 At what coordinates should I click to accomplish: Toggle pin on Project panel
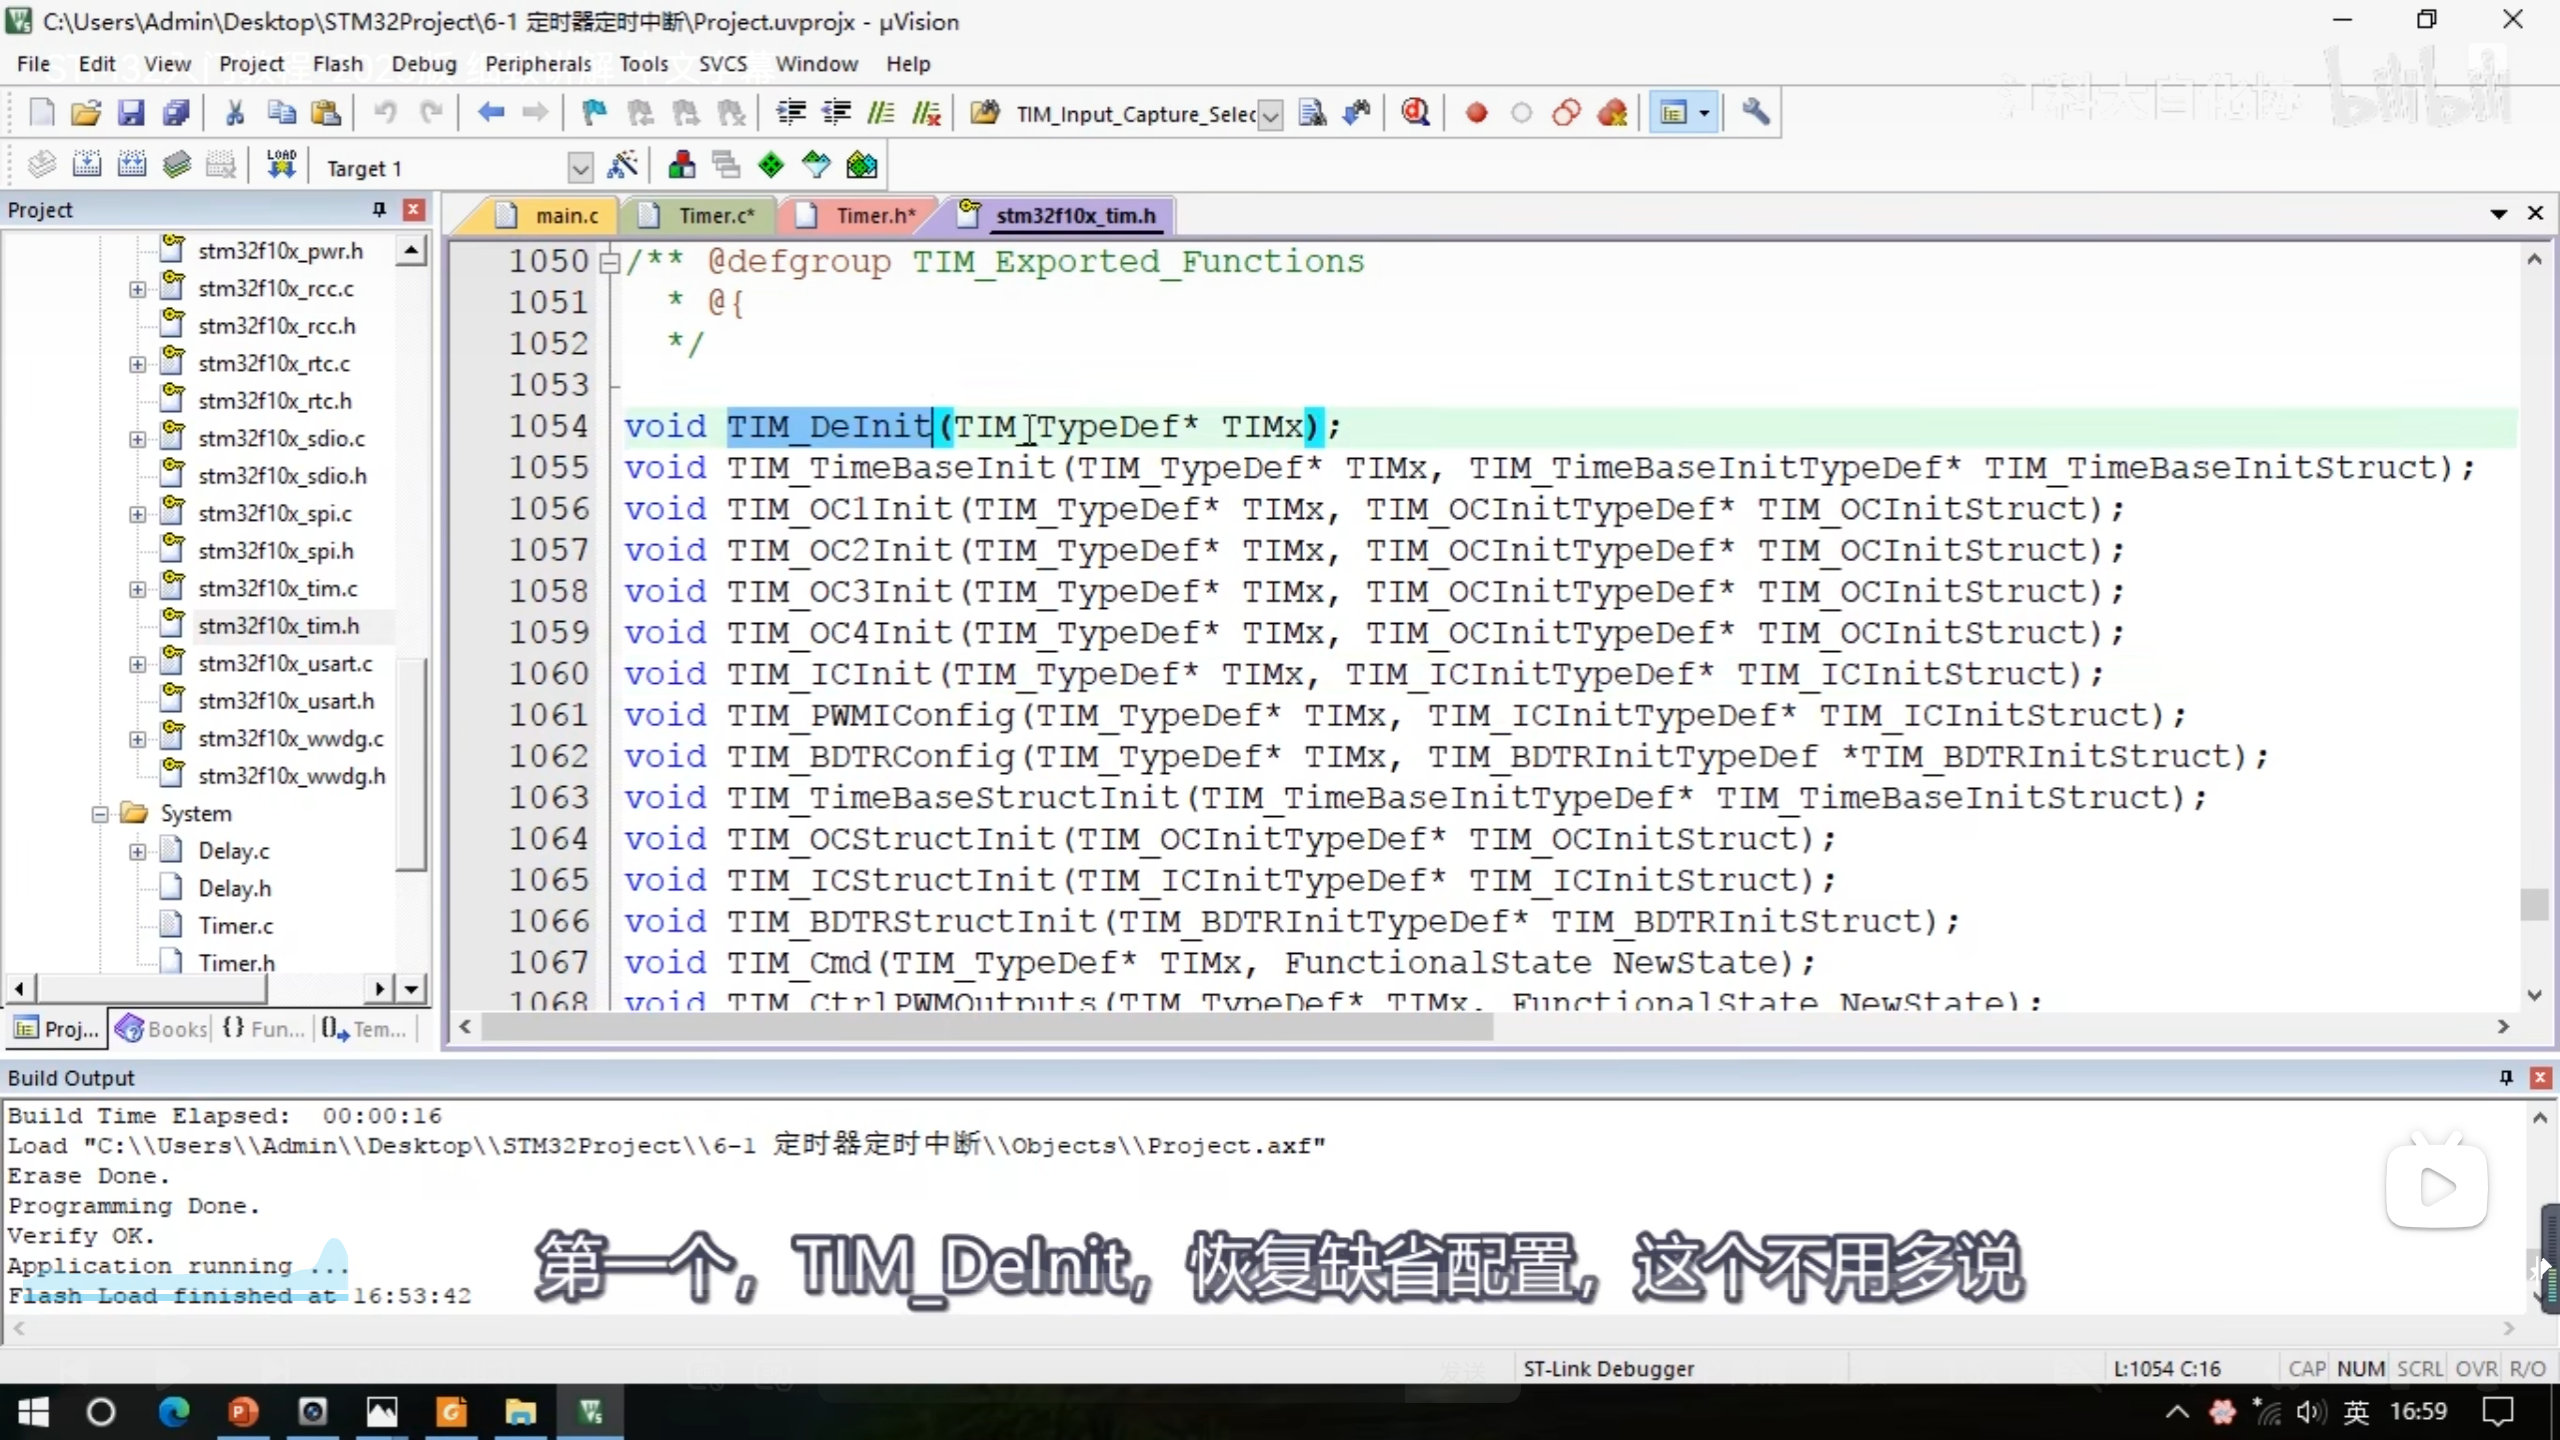pyautogui.click(x=379, y=209)
